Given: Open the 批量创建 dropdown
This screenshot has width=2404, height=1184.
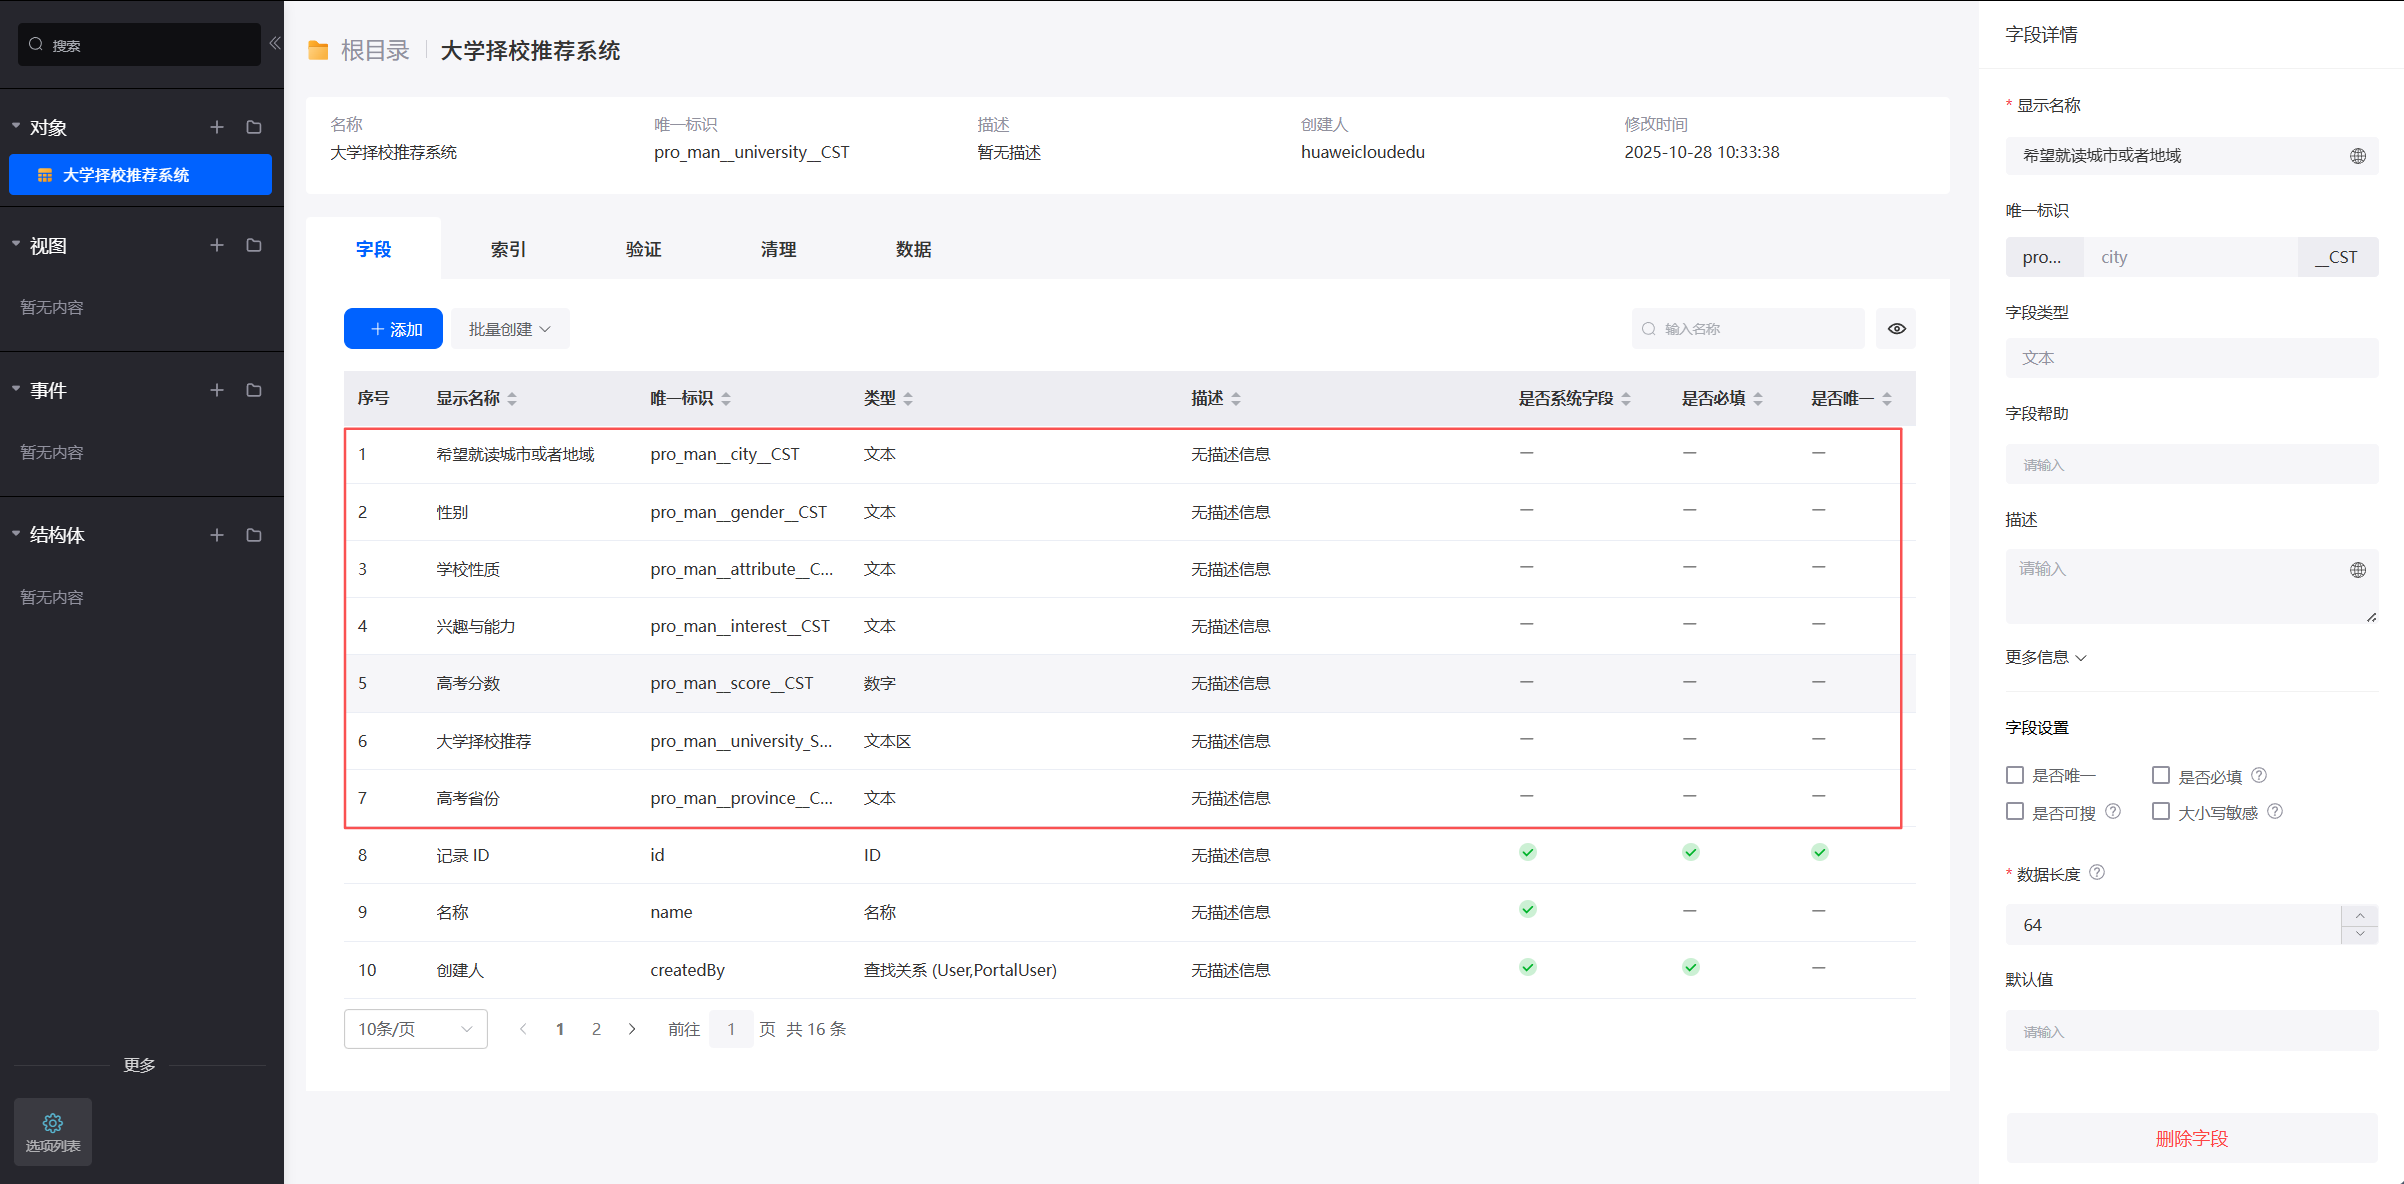Looking at the screenshot, I should click(510, 329).
